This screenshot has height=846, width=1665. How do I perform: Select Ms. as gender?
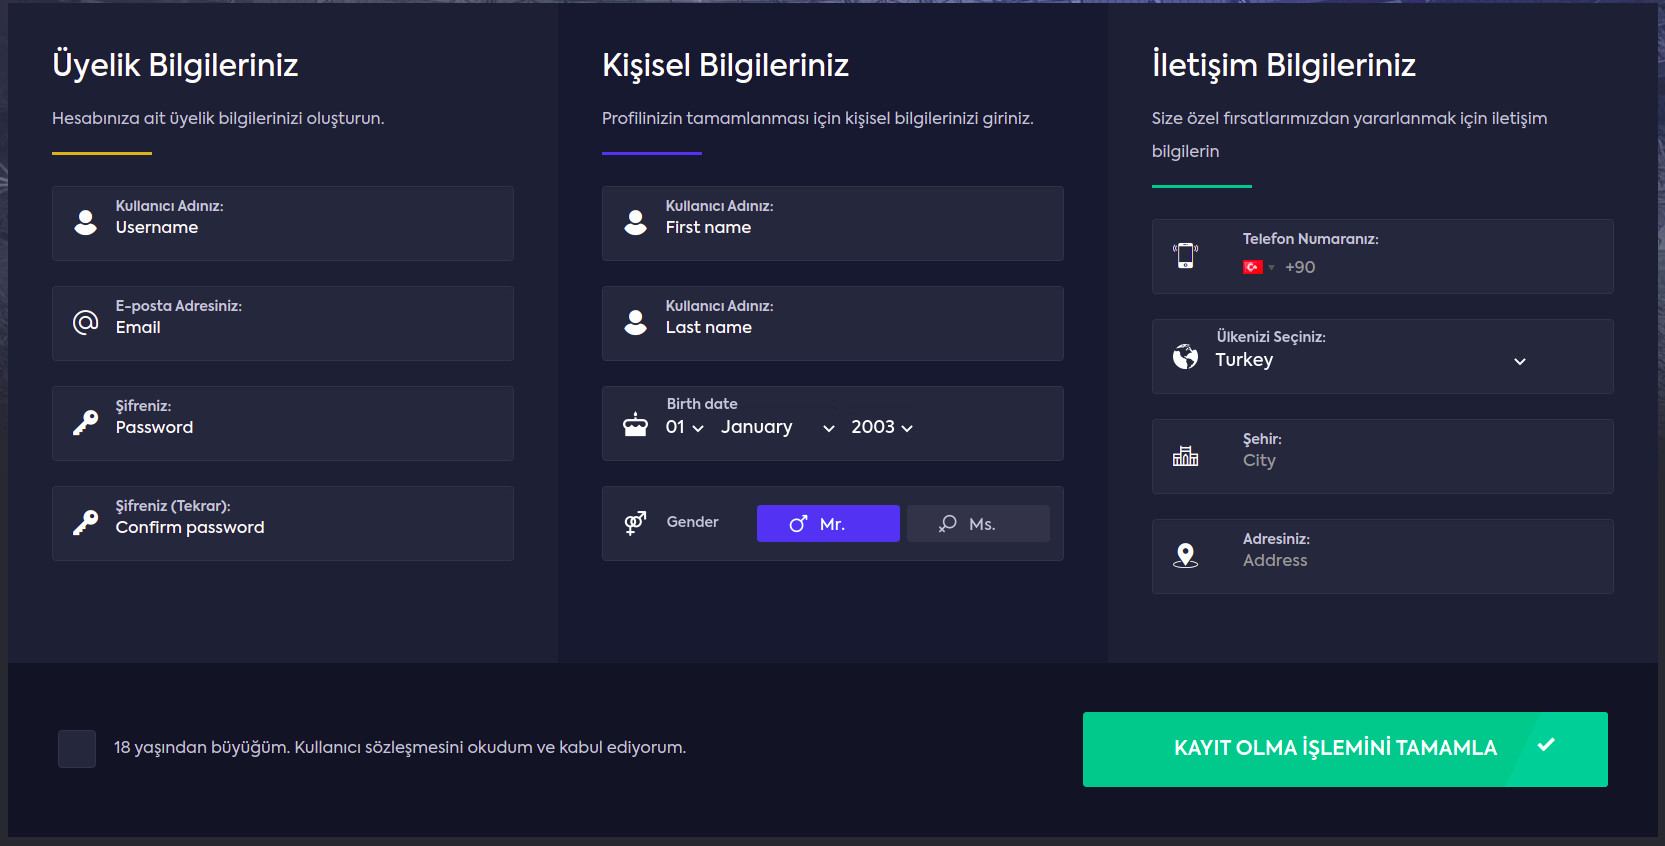pos(978,524)
